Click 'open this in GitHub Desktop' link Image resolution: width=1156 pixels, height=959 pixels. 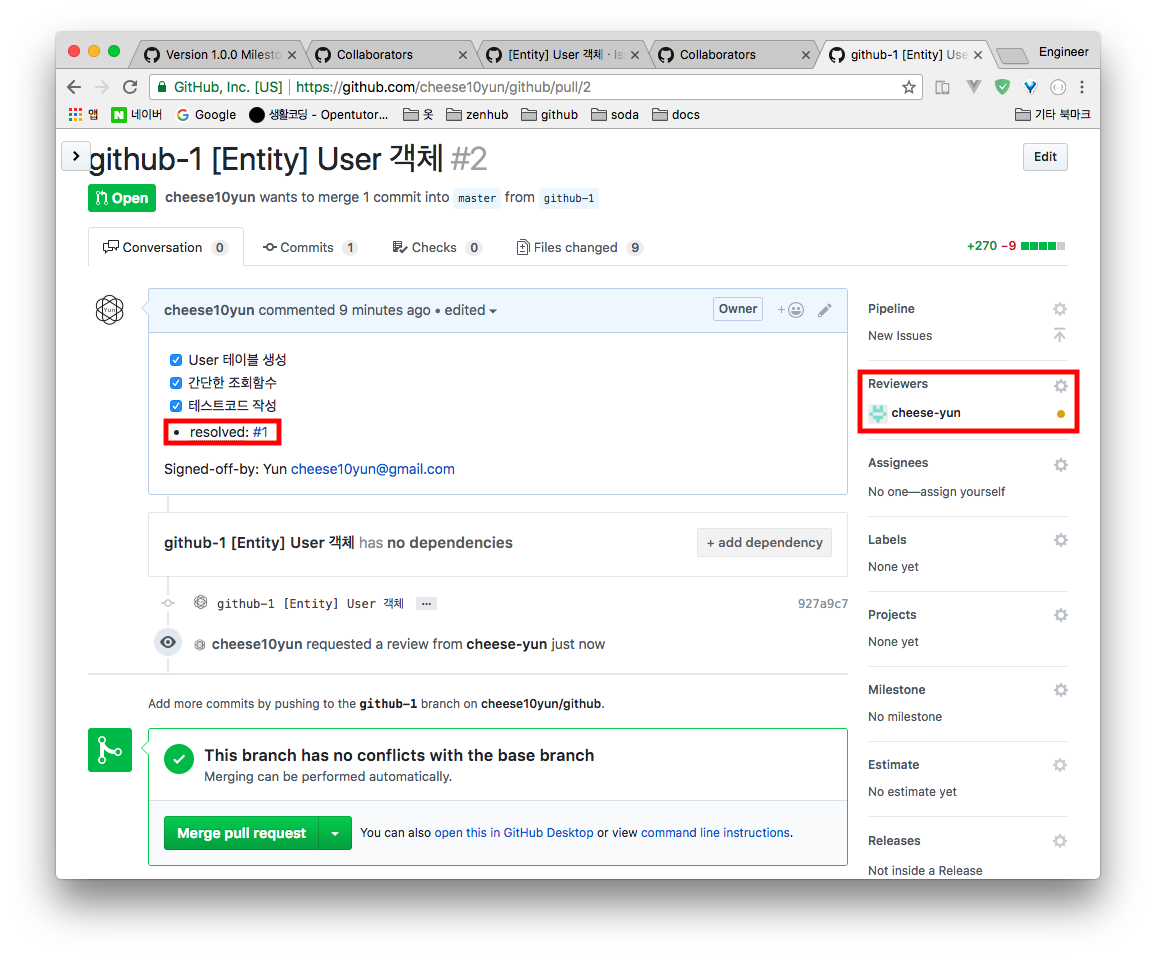click(514, 833)
